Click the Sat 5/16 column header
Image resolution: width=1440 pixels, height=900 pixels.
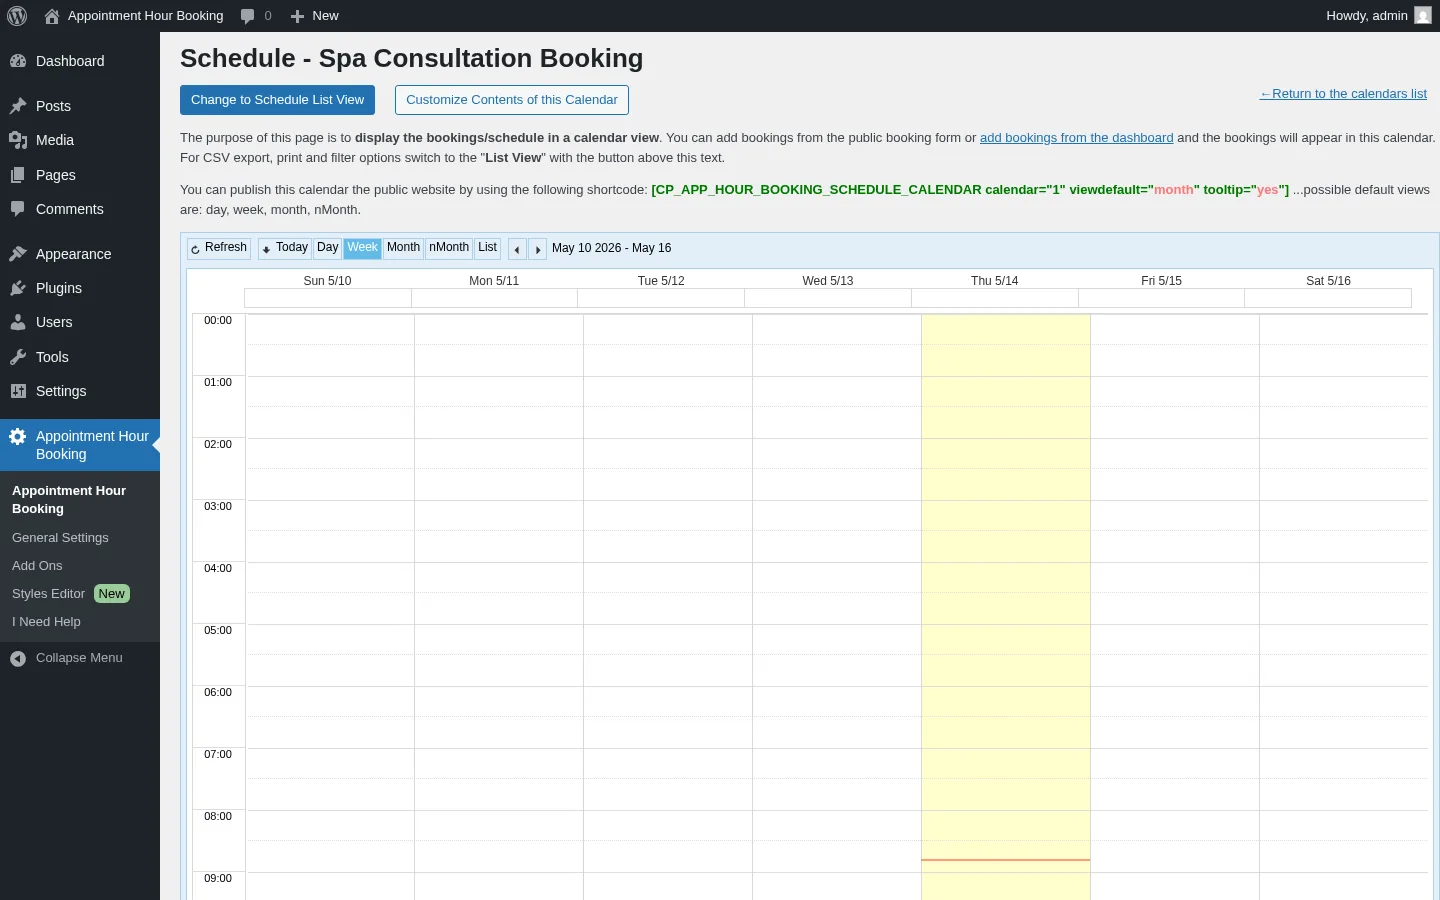[1328, 281]
